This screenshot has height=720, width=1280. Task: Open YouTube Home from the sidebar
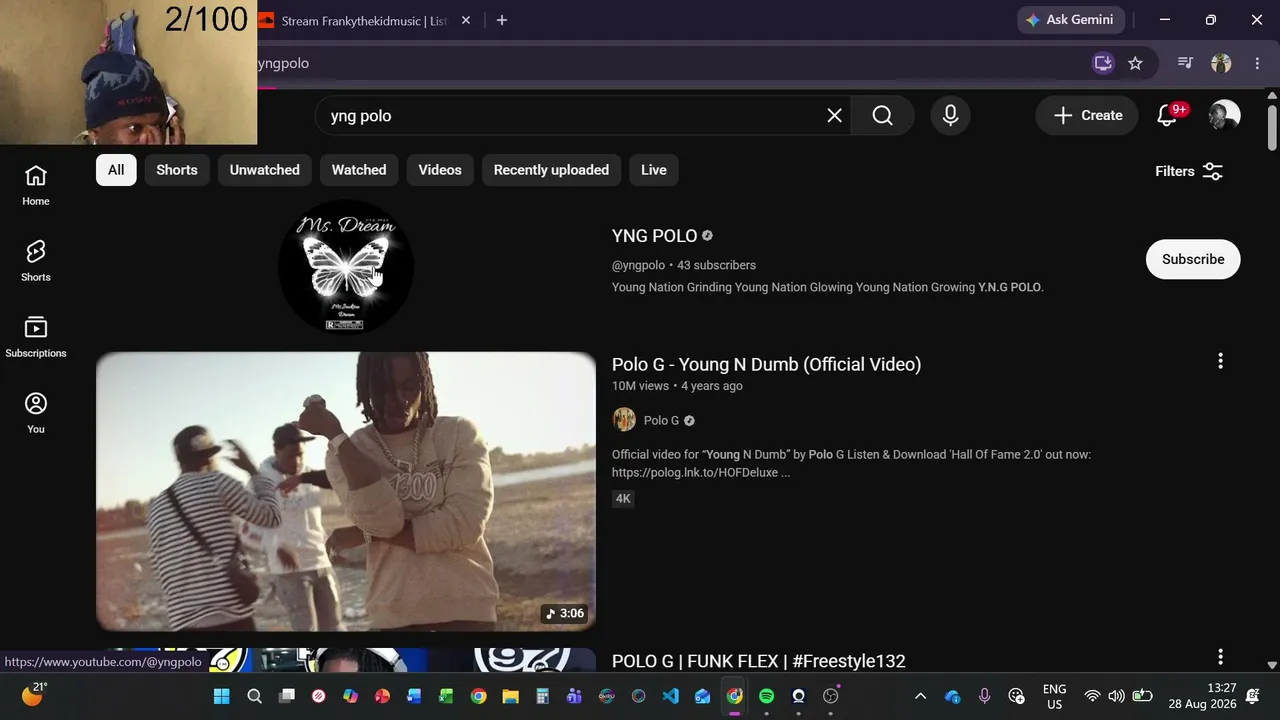tap(36, 186)
